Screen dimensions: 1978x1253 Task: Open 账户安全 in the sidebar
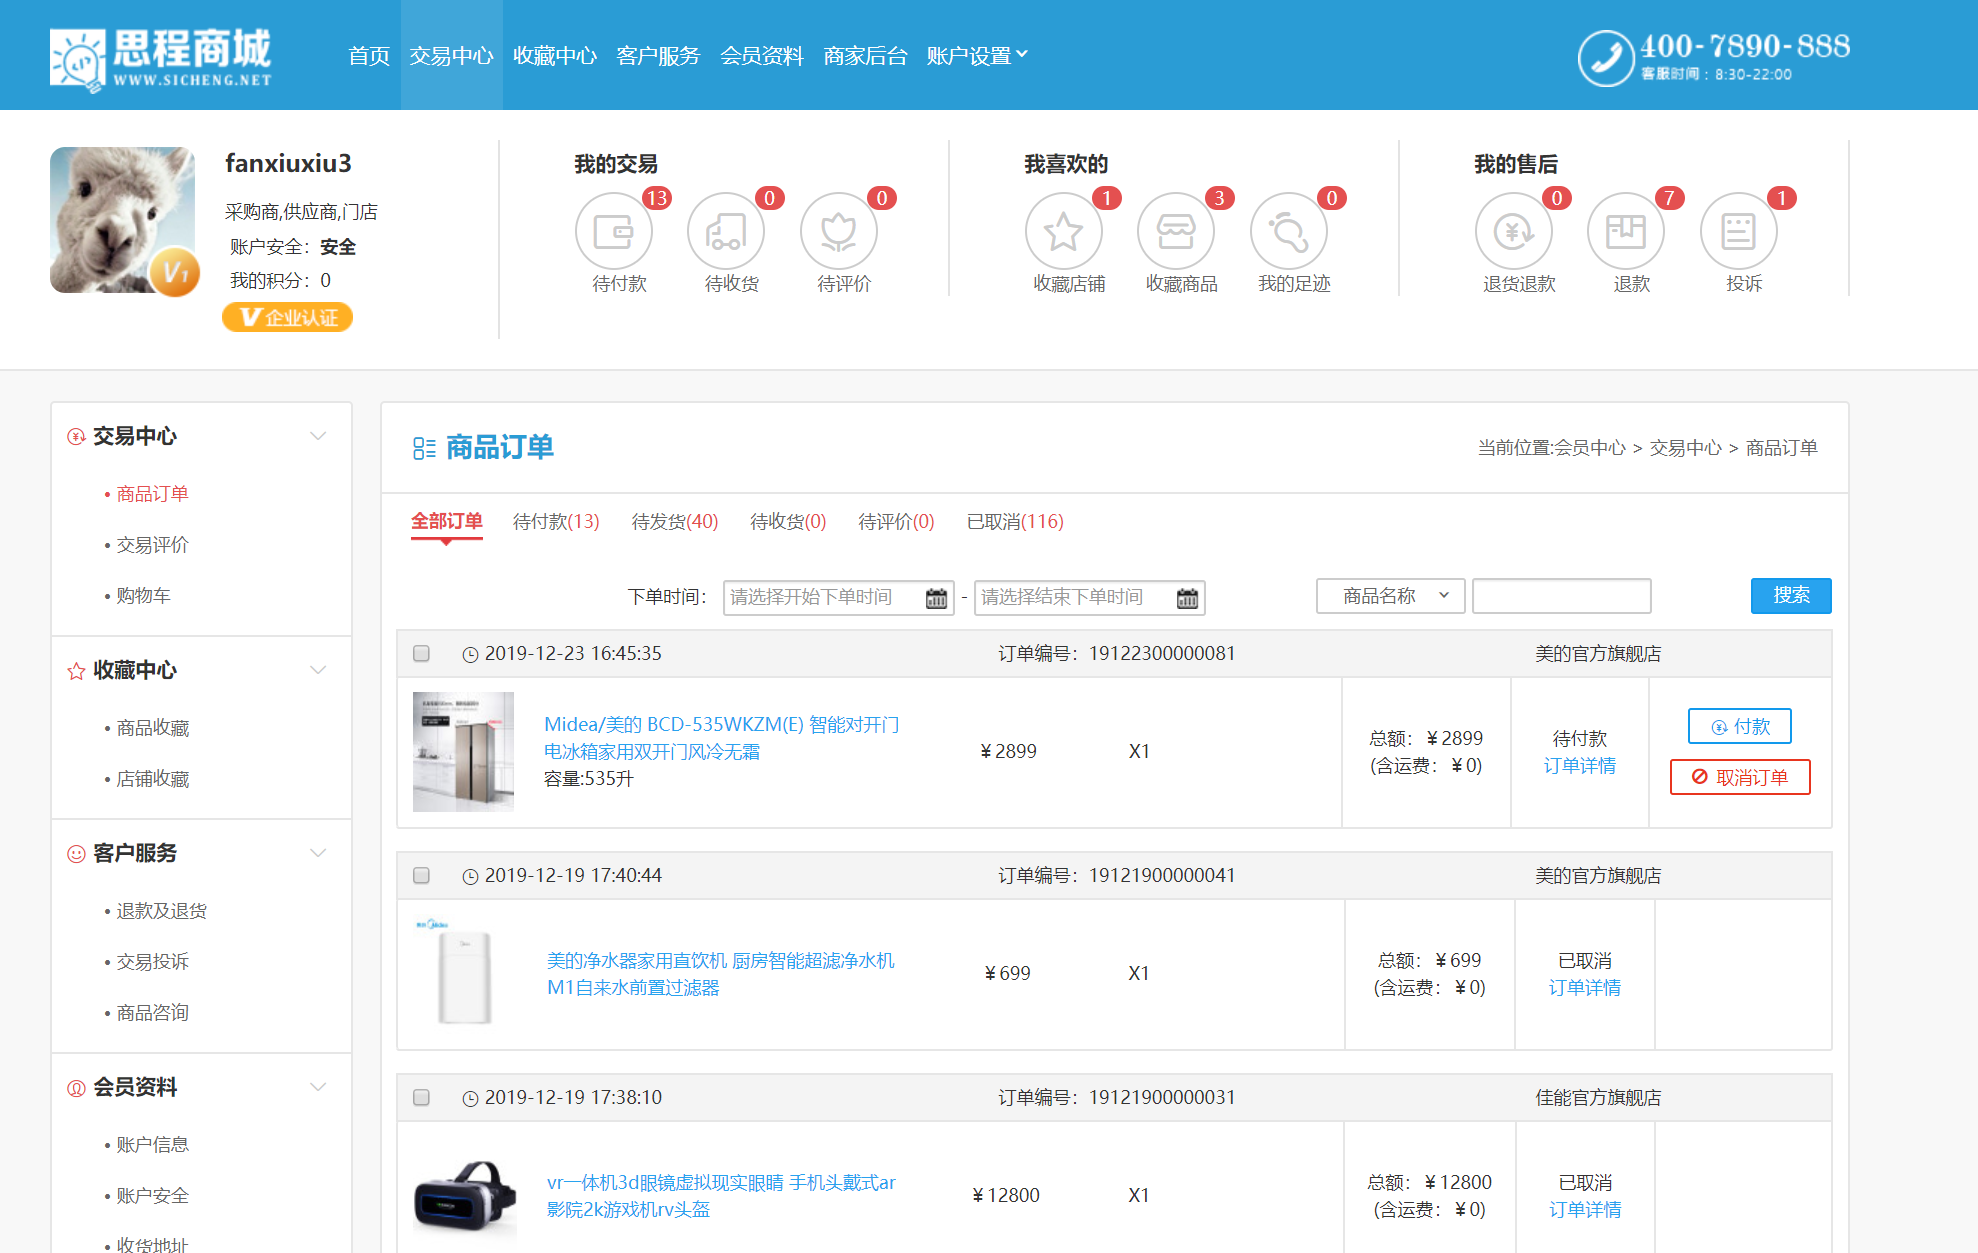(152, 1196)
